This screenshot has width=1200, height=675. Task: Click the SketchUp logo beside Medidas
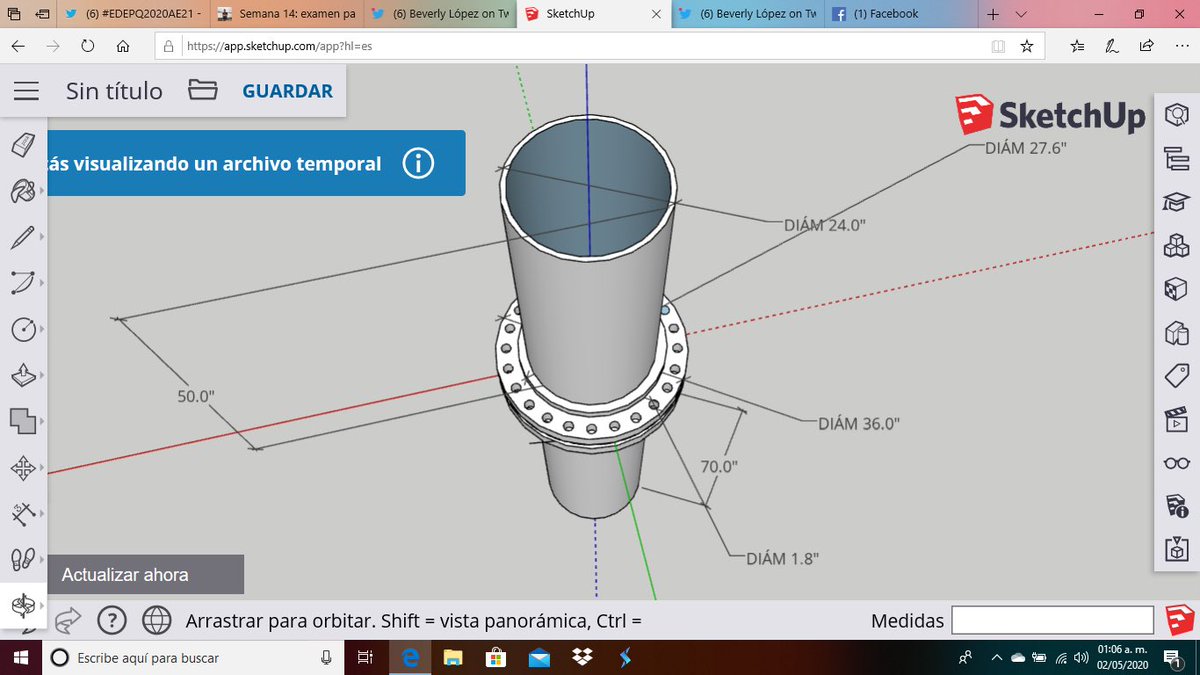click(1180, 620)
